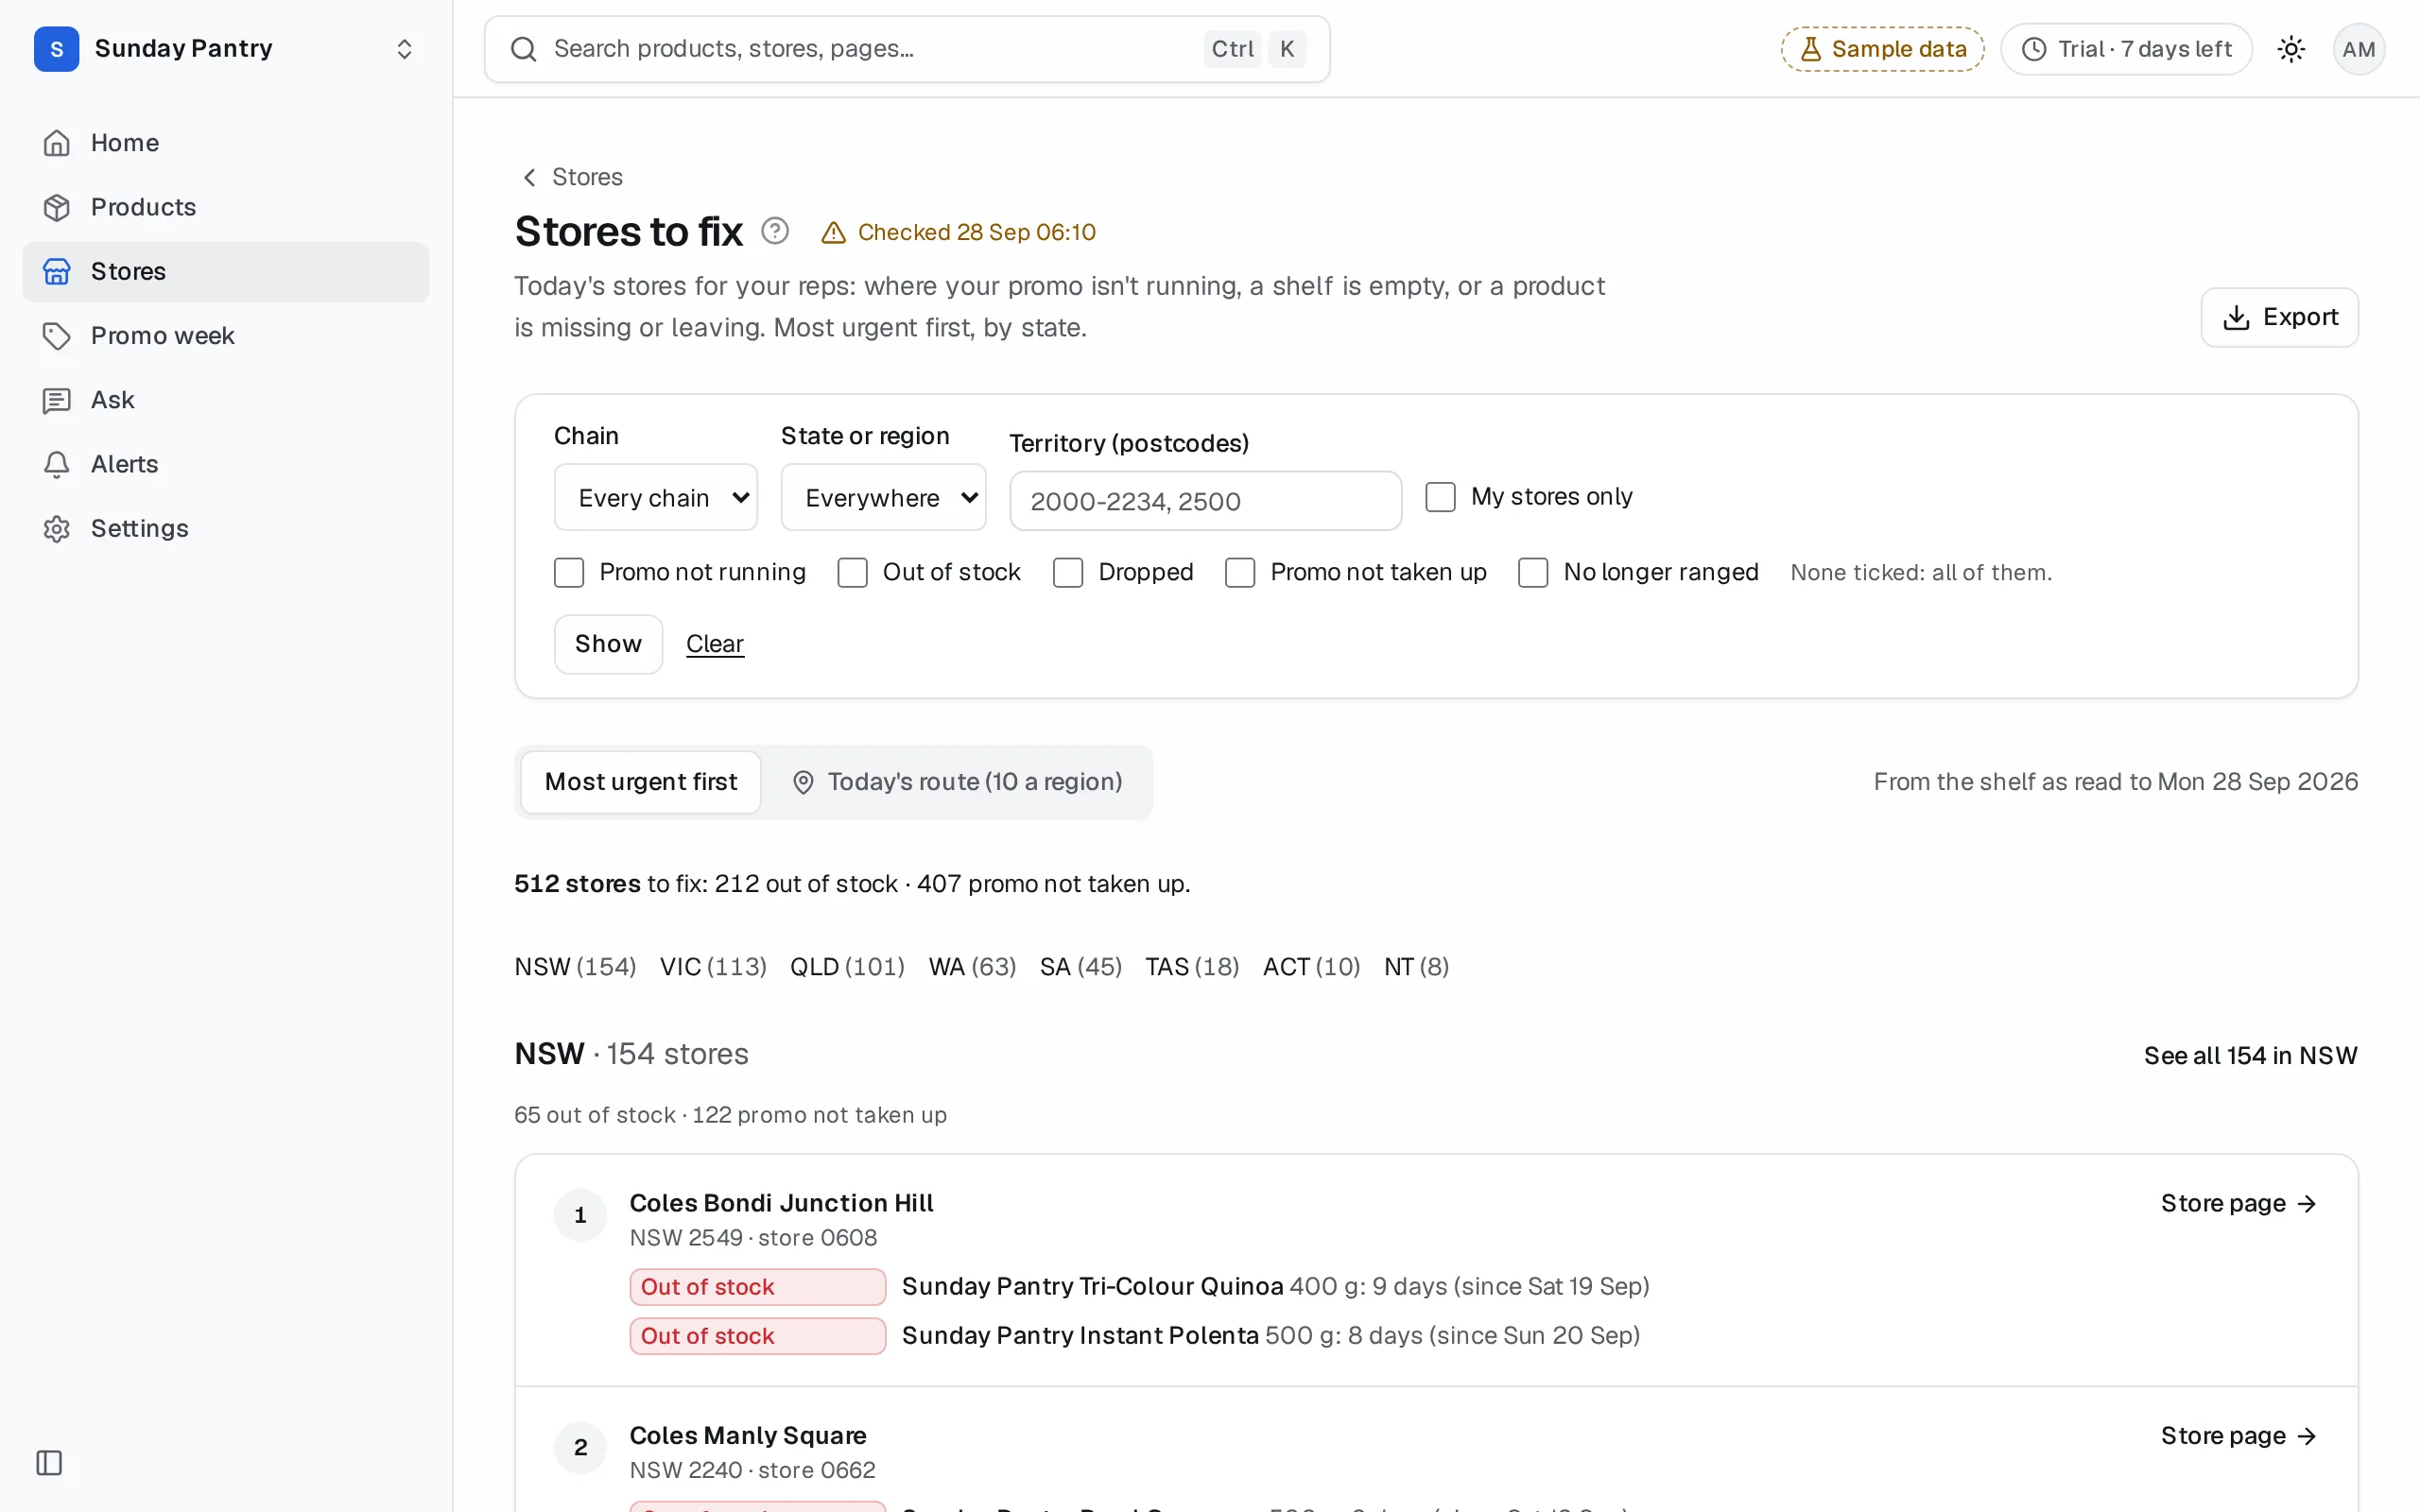2420x1512 pixels.
Task: Jump to NSW (154) state link
Action: (x=575, y=967)
